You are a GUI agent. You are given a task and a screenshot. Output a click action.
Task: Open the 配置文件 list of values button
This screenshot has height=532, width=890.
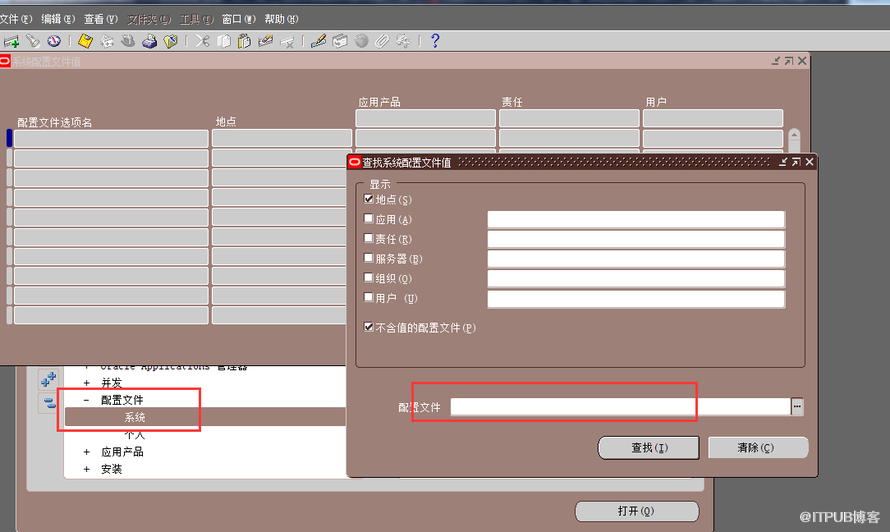(797, 407)
